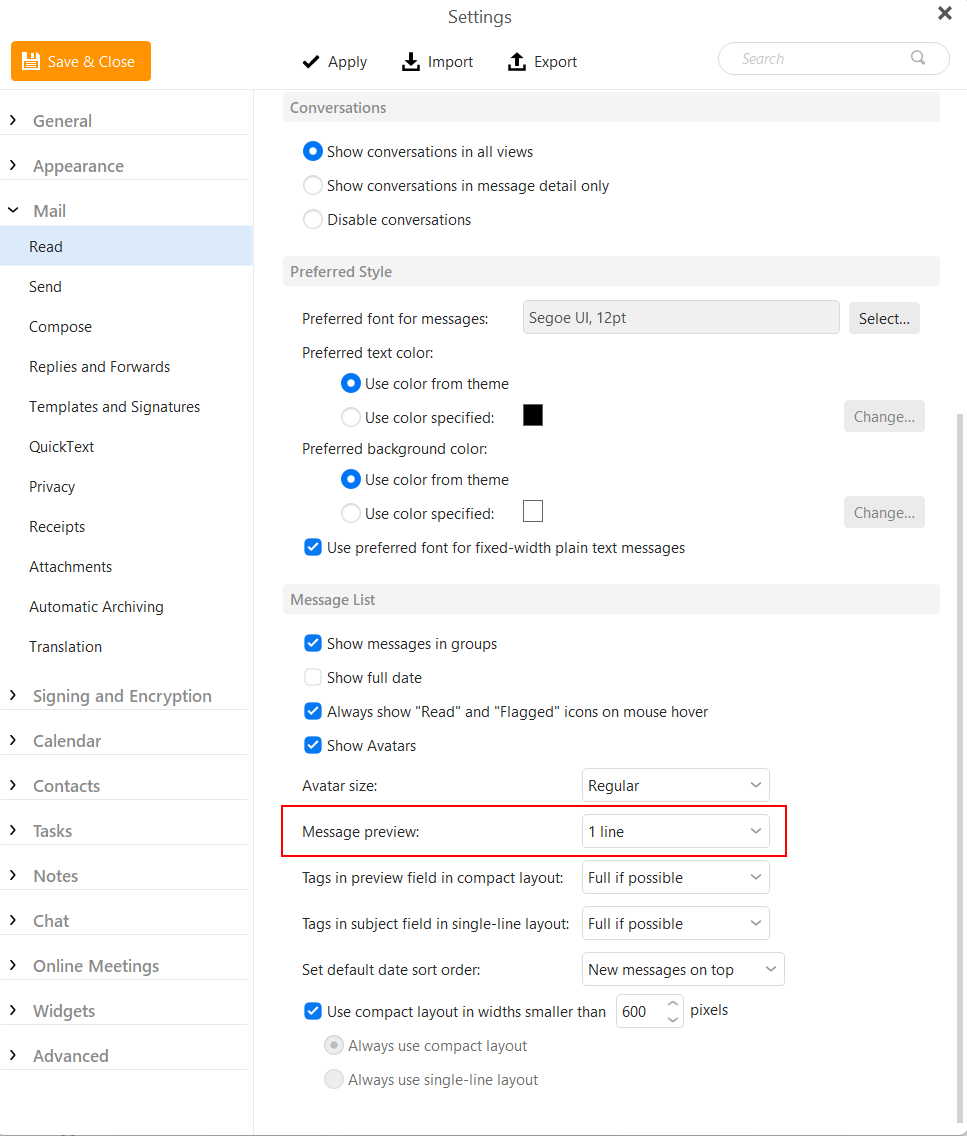Click the Import download-arrow icon
This screenshot has width=967, height=1136.
coord(411,61)
